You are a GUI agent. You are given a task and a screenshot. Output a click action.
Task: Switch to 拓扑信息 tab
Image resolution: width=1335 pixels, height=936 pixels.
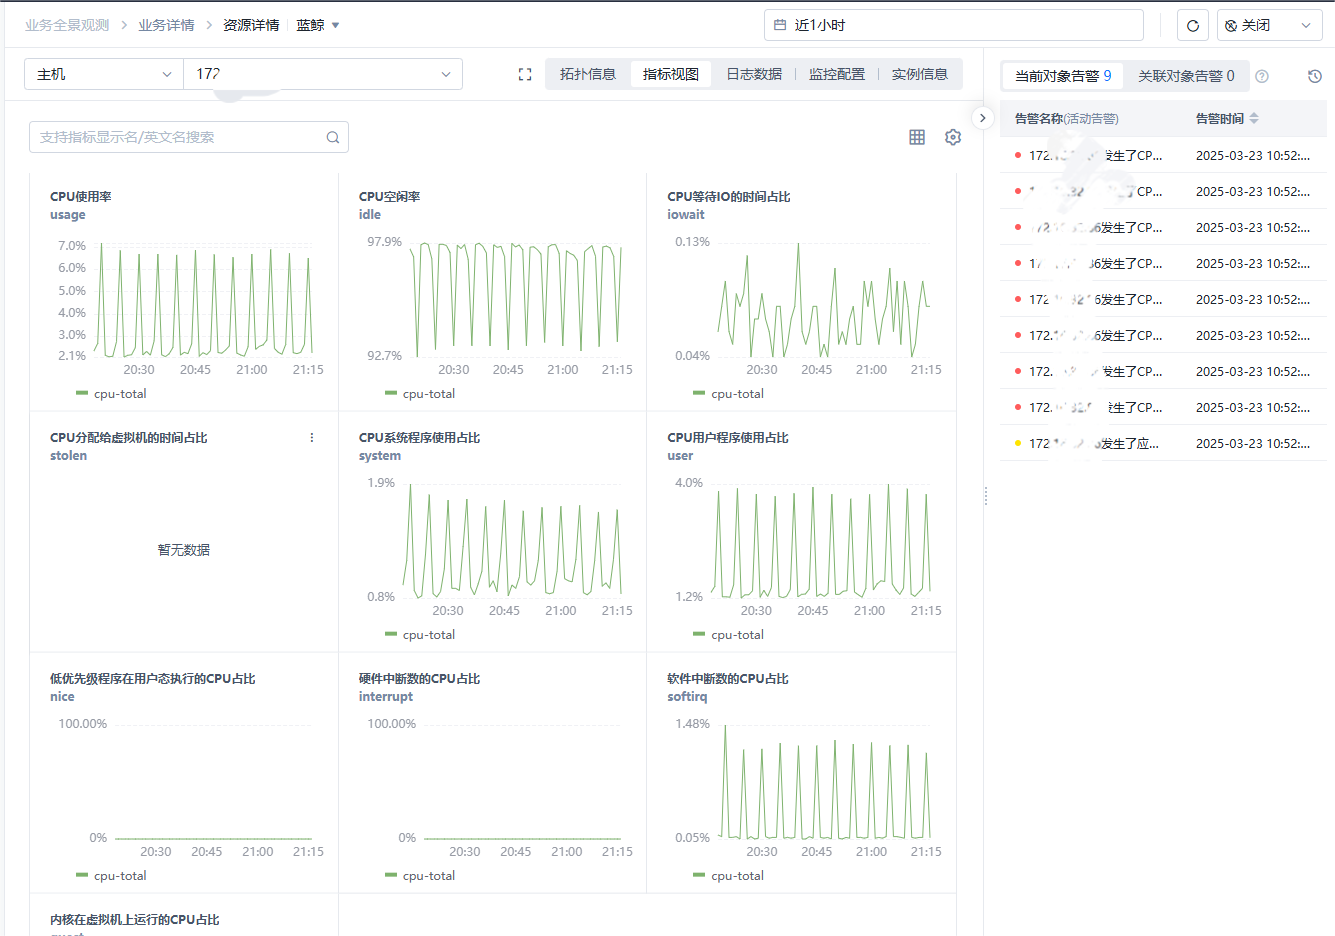pos(588,74)
